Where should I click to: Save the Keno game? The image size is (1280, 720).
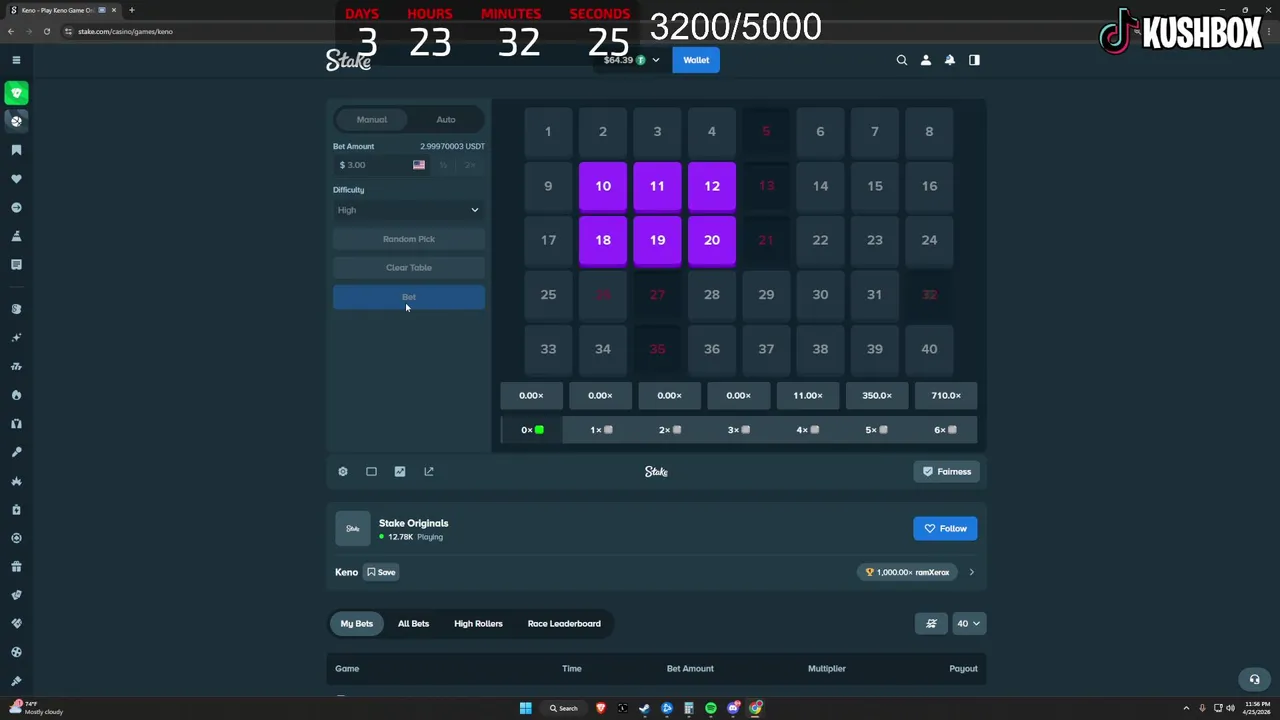click(380, 573)
